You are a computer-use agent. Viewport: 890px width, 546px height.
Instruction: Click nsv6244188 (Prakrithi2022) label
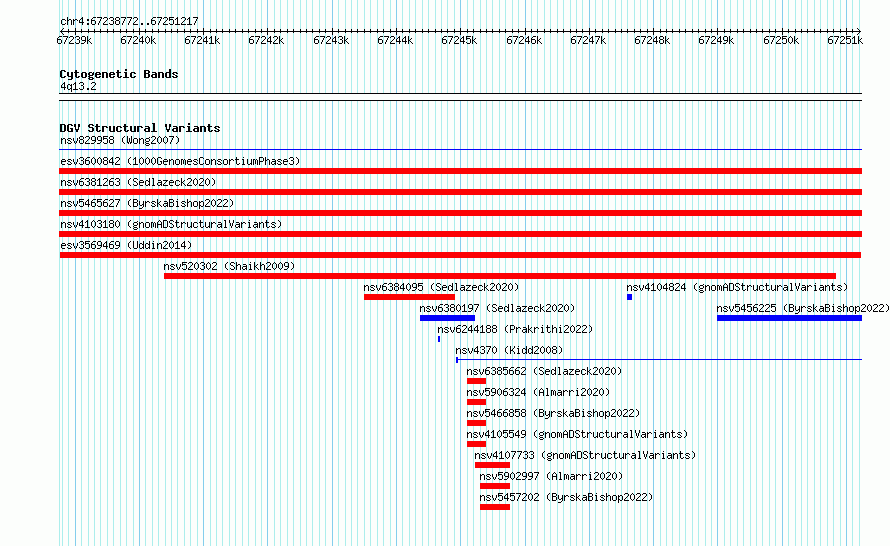pos(515,329)
